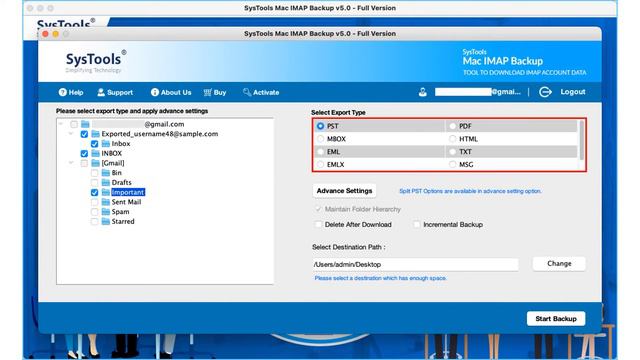Check the Bin folder checkbox
640x360 pixels.
94,173
